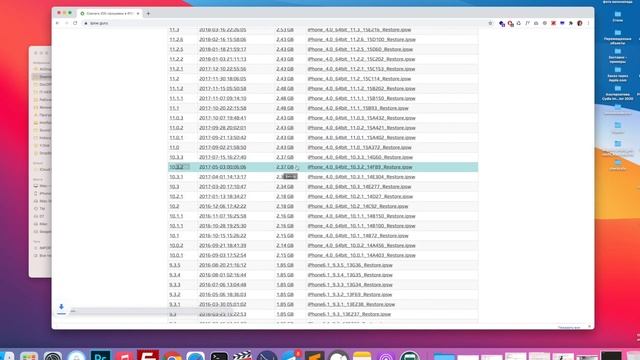Click version number 11.1 in the first column

(x=174, y=108)
